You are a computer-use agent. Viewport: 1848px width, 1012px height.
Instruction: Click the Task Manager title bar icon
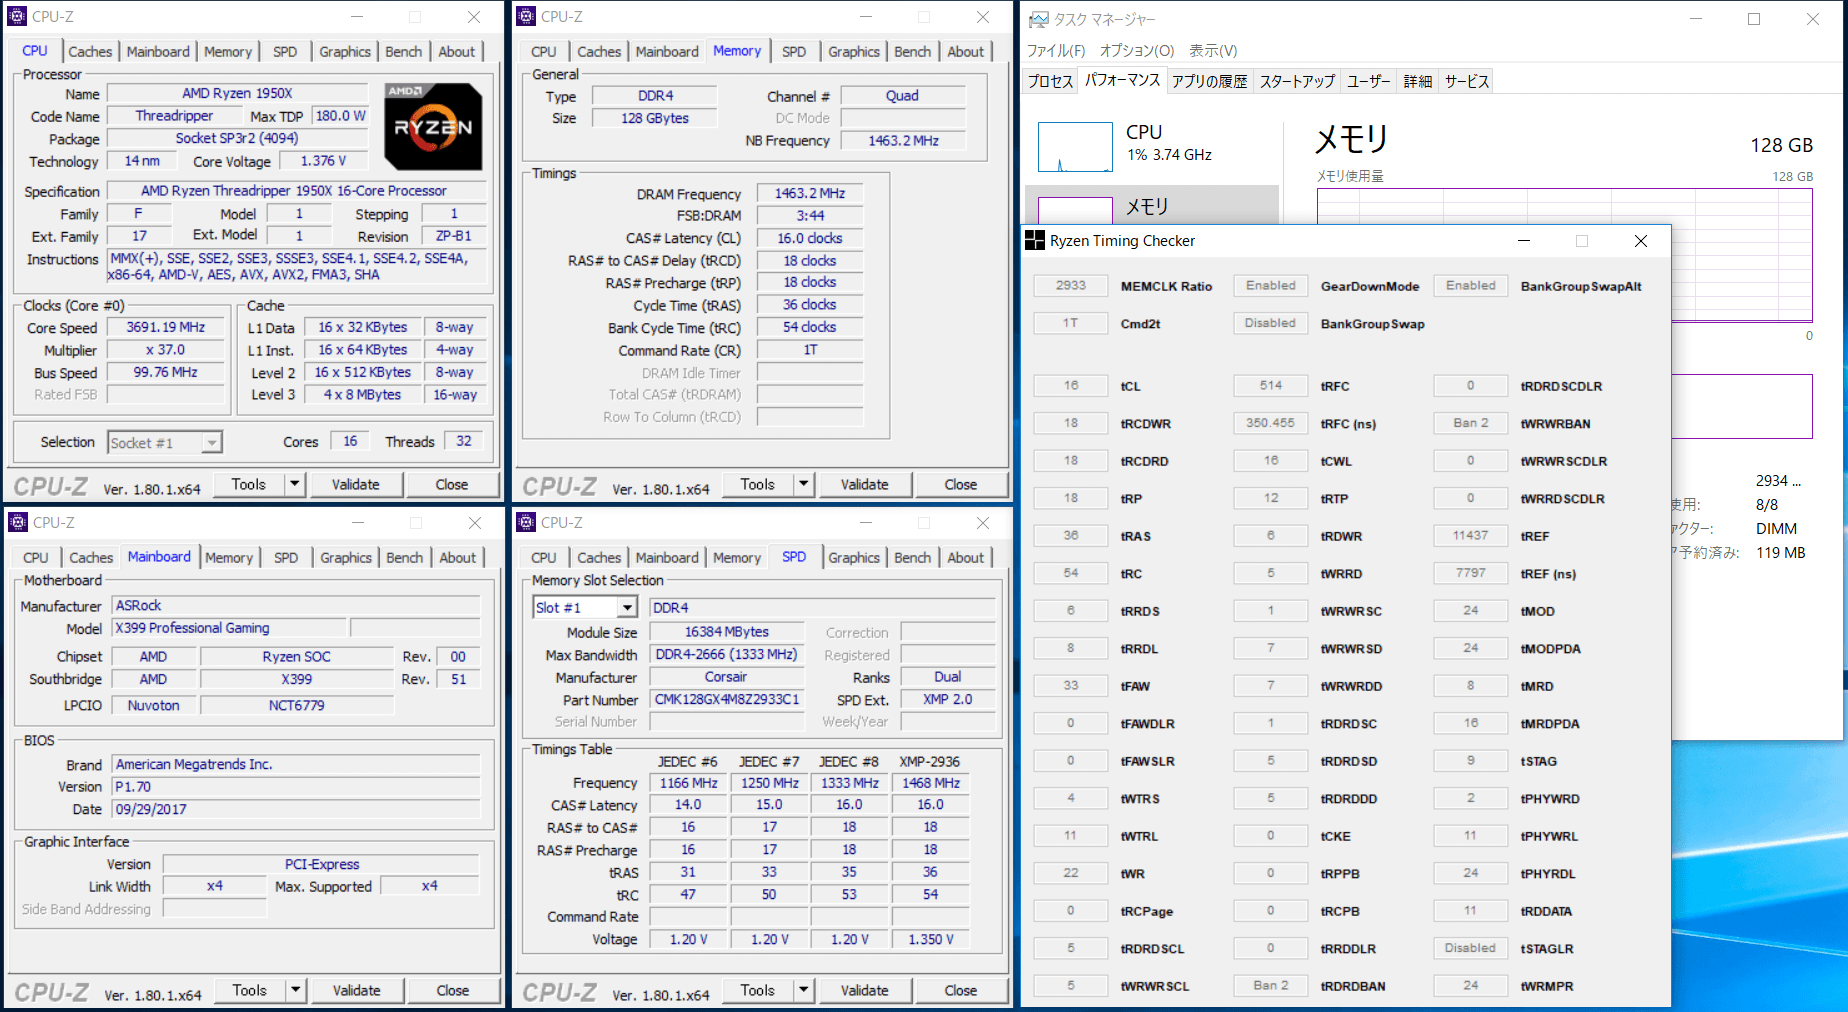point(1039,19)
